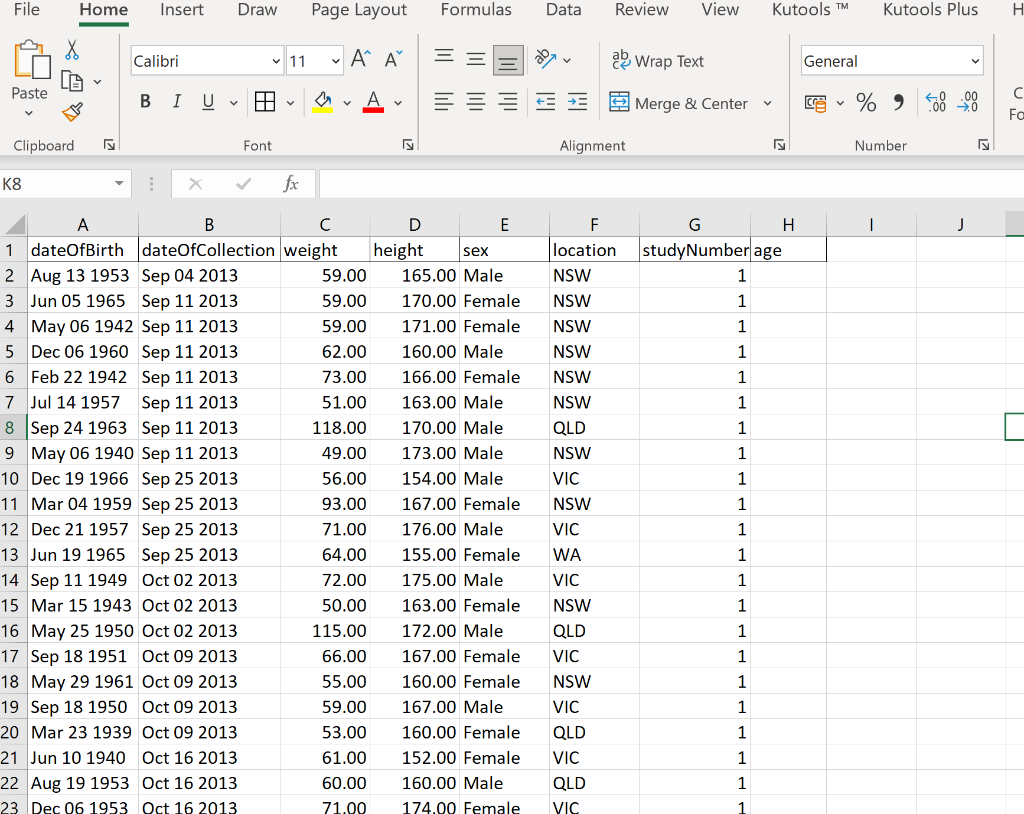Switch to the Page Layout tab
The image size is (1024, 814).
tap(359, 10)
